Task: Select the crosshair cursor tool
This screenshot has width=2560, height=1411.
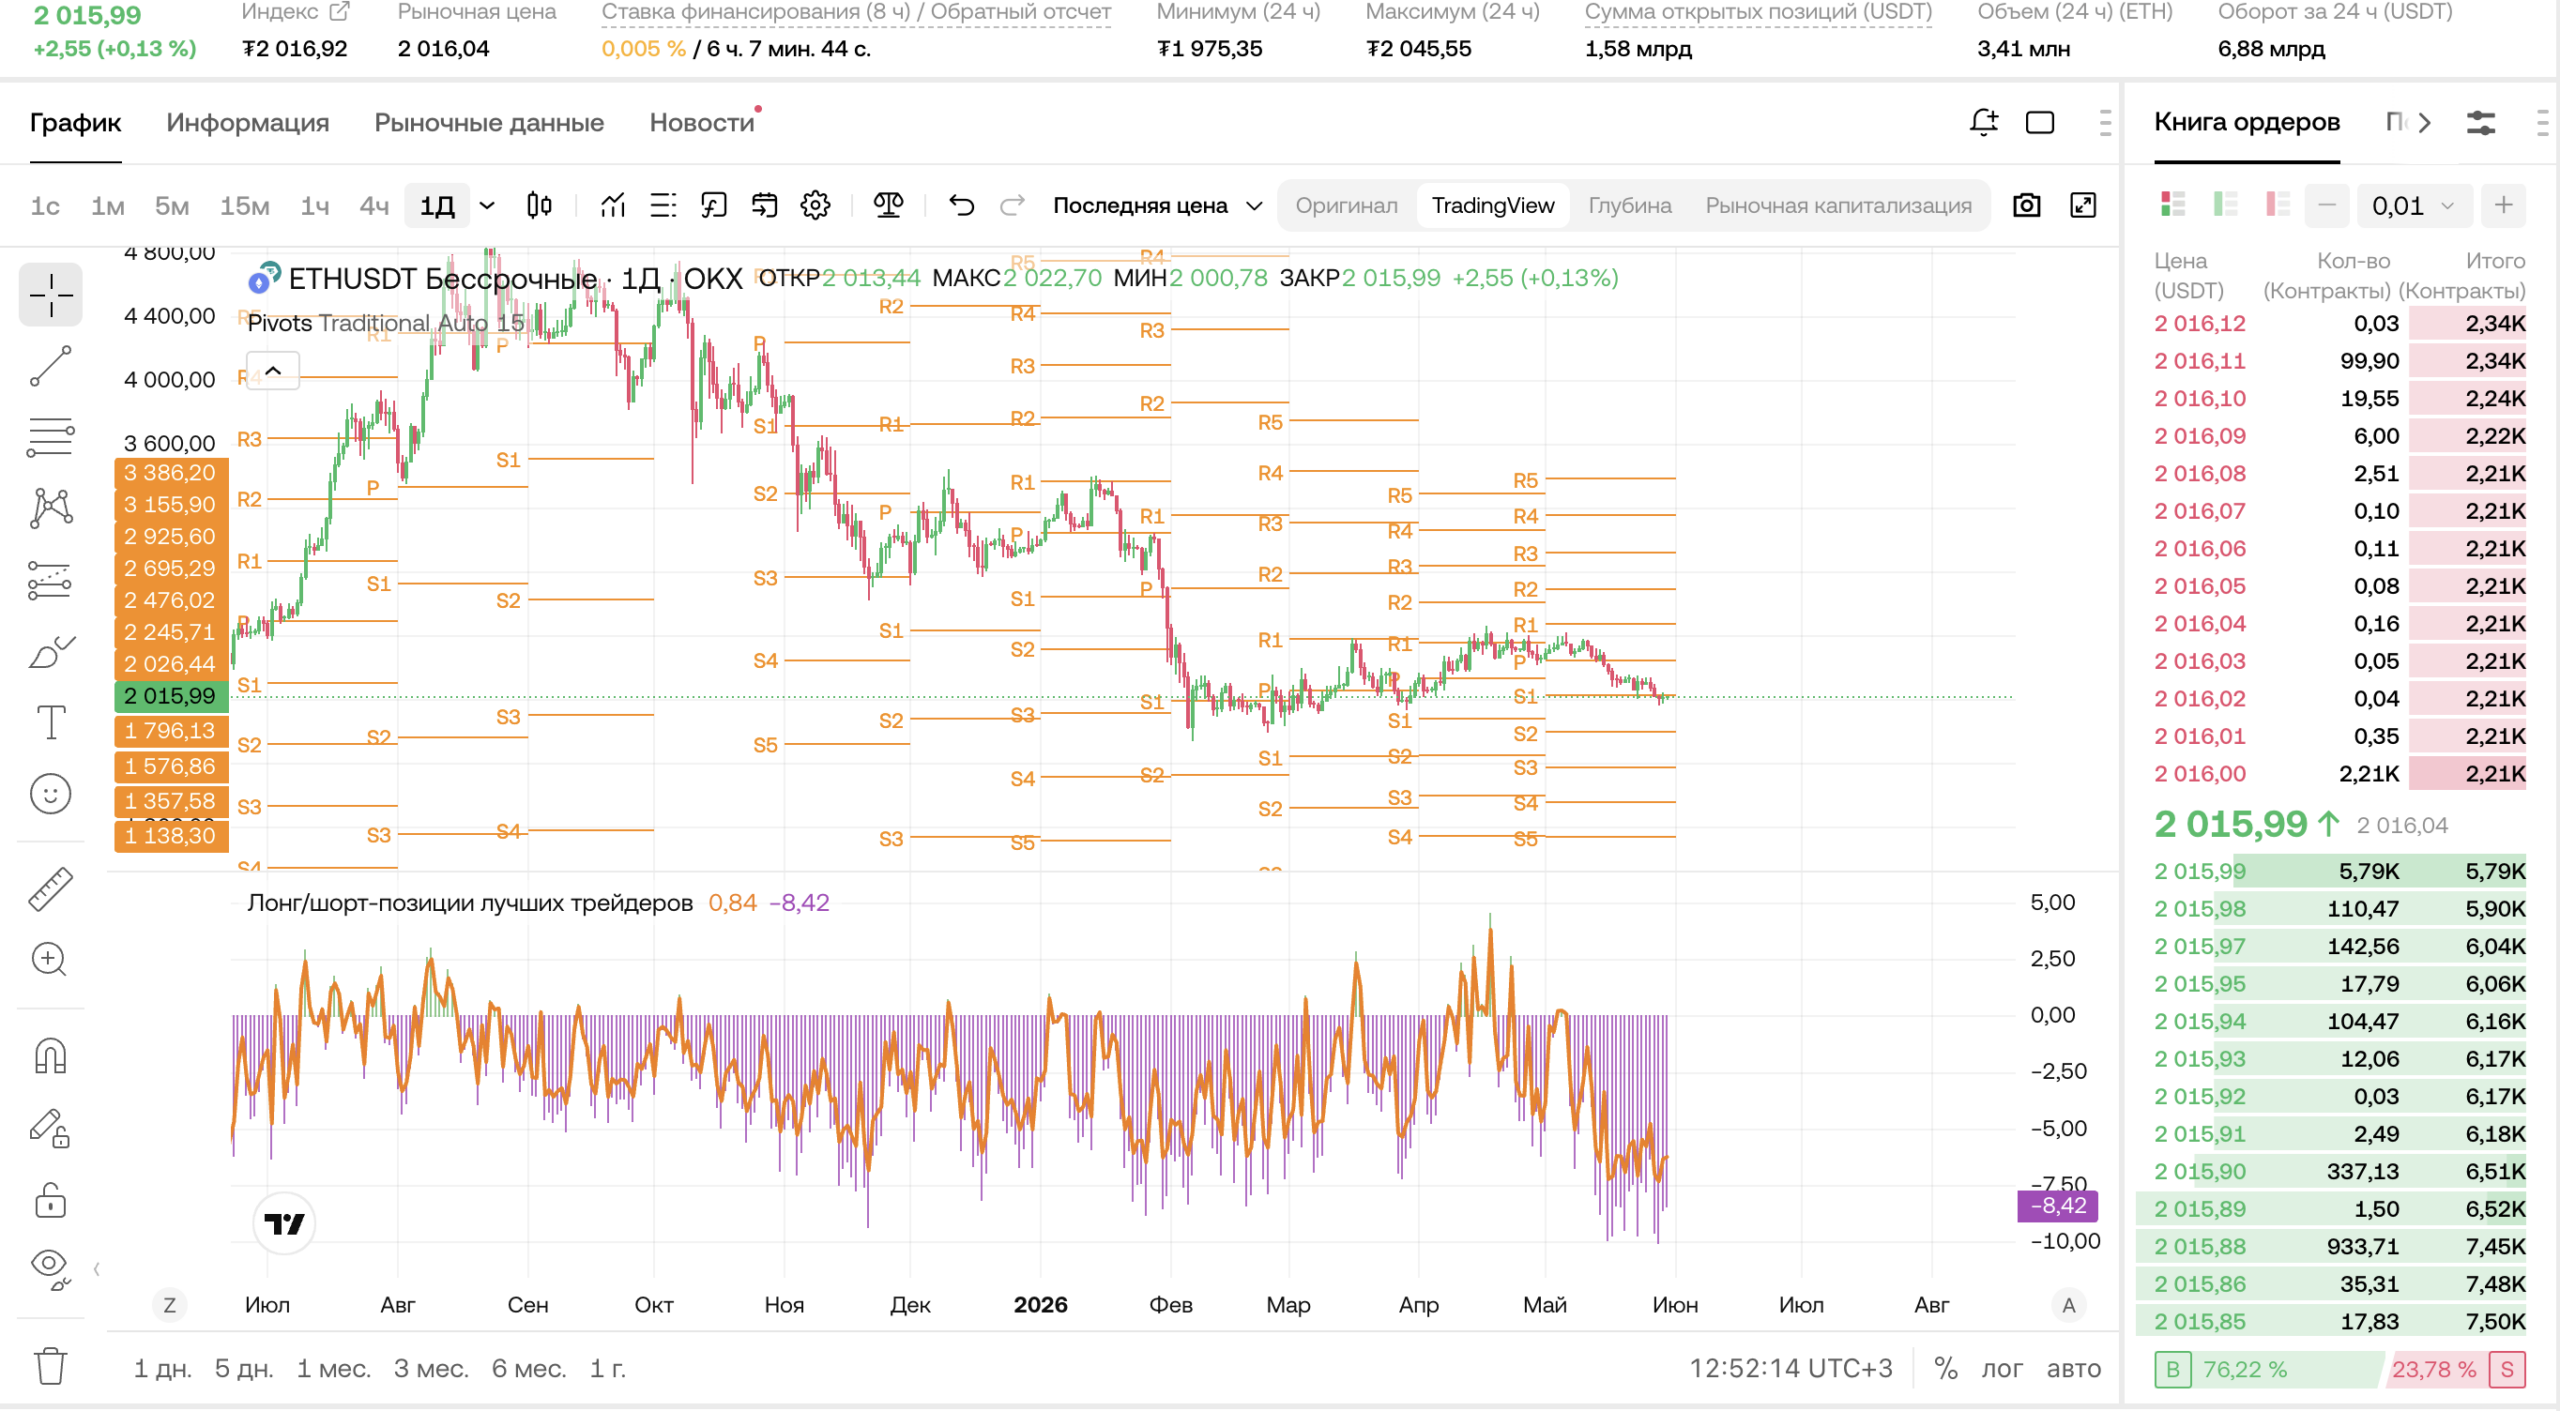Action: (50, 295)
